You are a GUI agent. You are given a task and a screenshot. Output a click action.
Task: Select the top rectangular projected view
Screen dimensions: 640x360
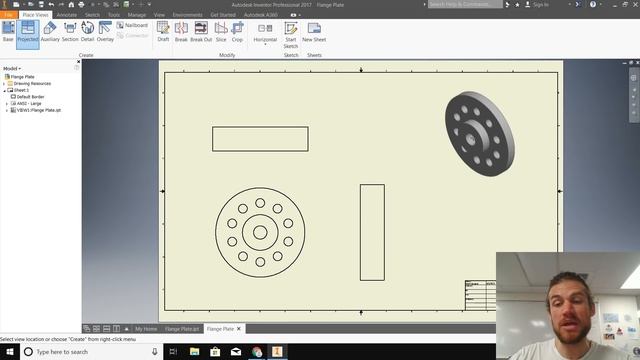pos(260,139)
